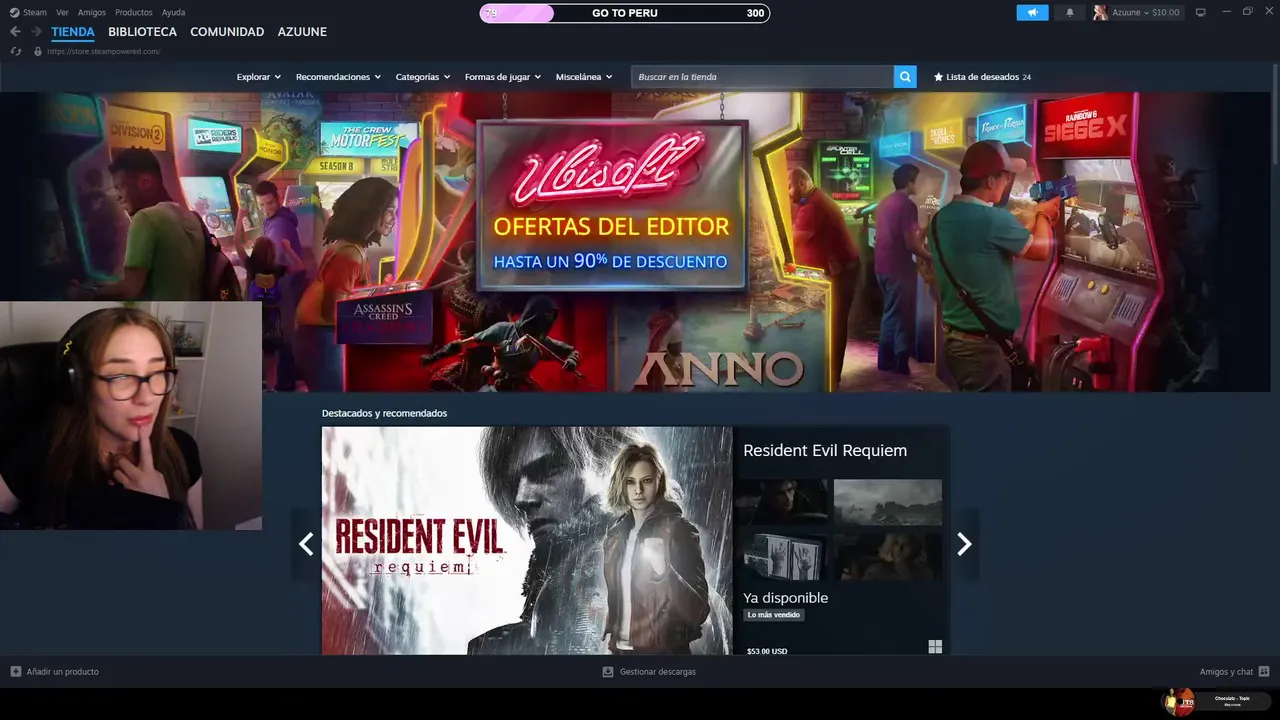The width and height of the screenshot is (1280, 720).
Task: Switch to the COMUNIDAD tab
Action: 227,32
